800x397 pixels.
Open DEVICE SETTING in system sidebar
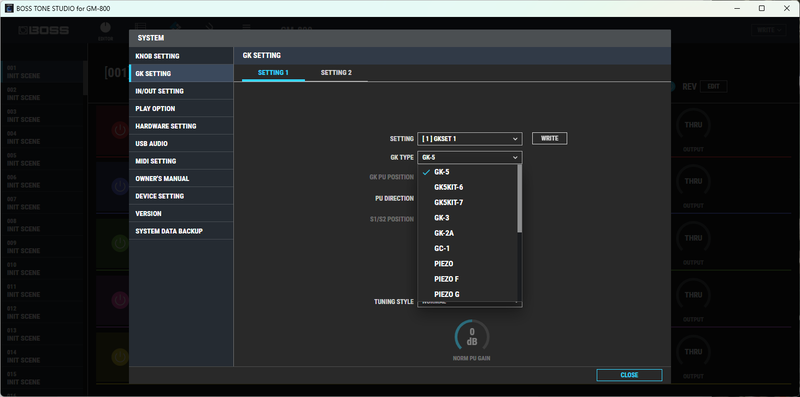click(181, 196)
